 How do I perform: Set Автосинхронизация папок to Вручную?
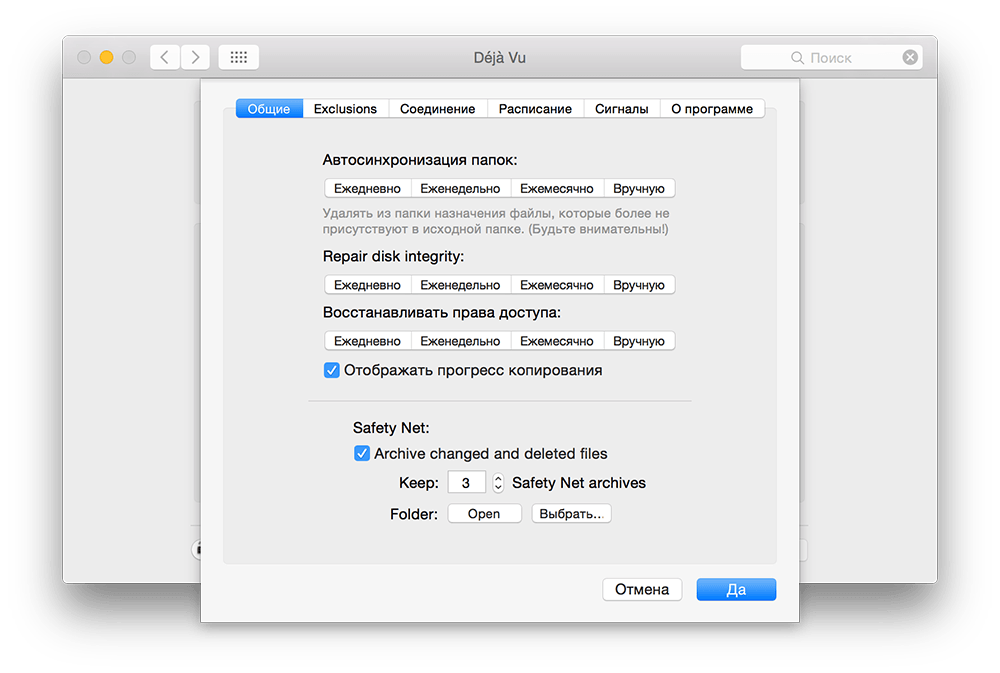639,189
